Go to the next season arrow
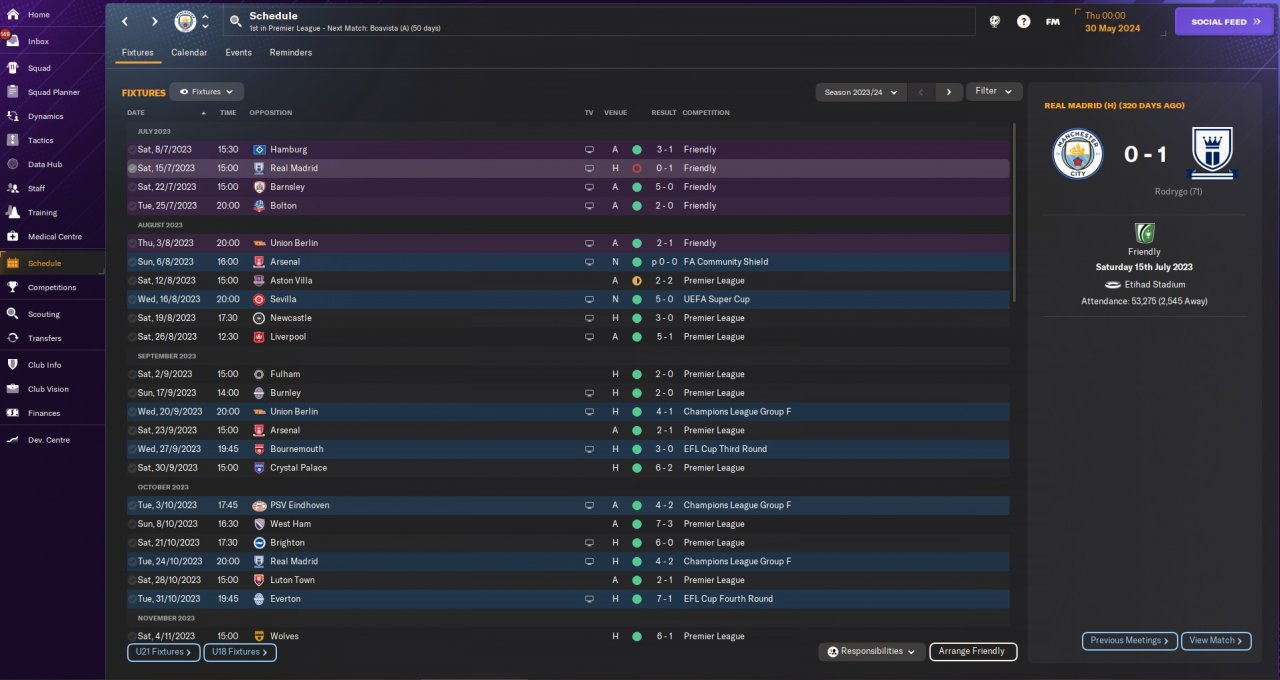 pos(949,92)
